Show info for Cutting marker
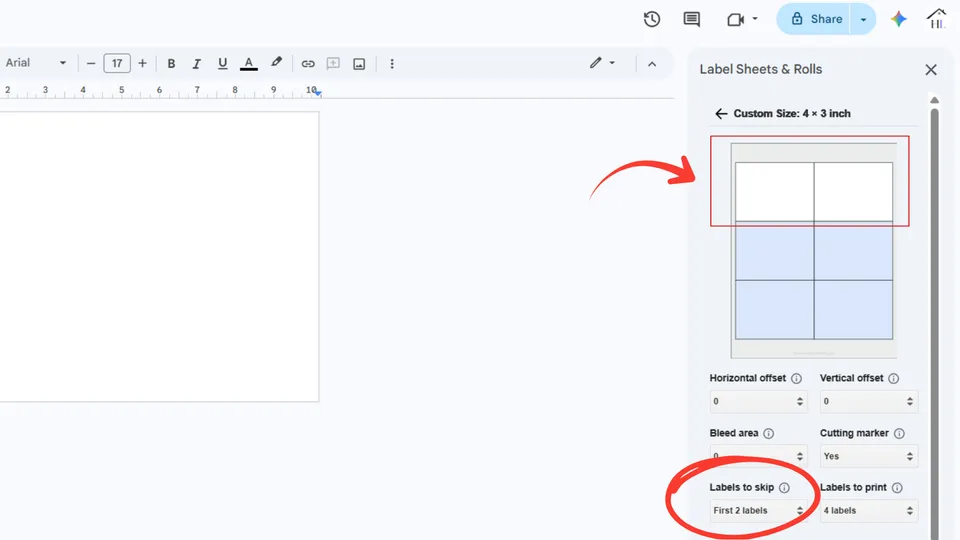The height and width of the screenshot is (540, 960). pos(899,433)
